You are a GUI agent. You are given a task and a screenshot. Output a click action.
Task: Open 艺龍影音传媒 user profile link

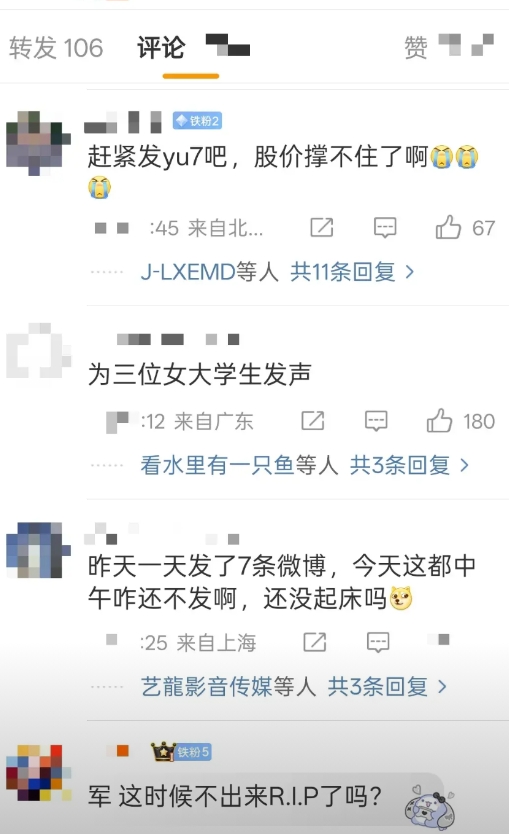click(206, 687)
